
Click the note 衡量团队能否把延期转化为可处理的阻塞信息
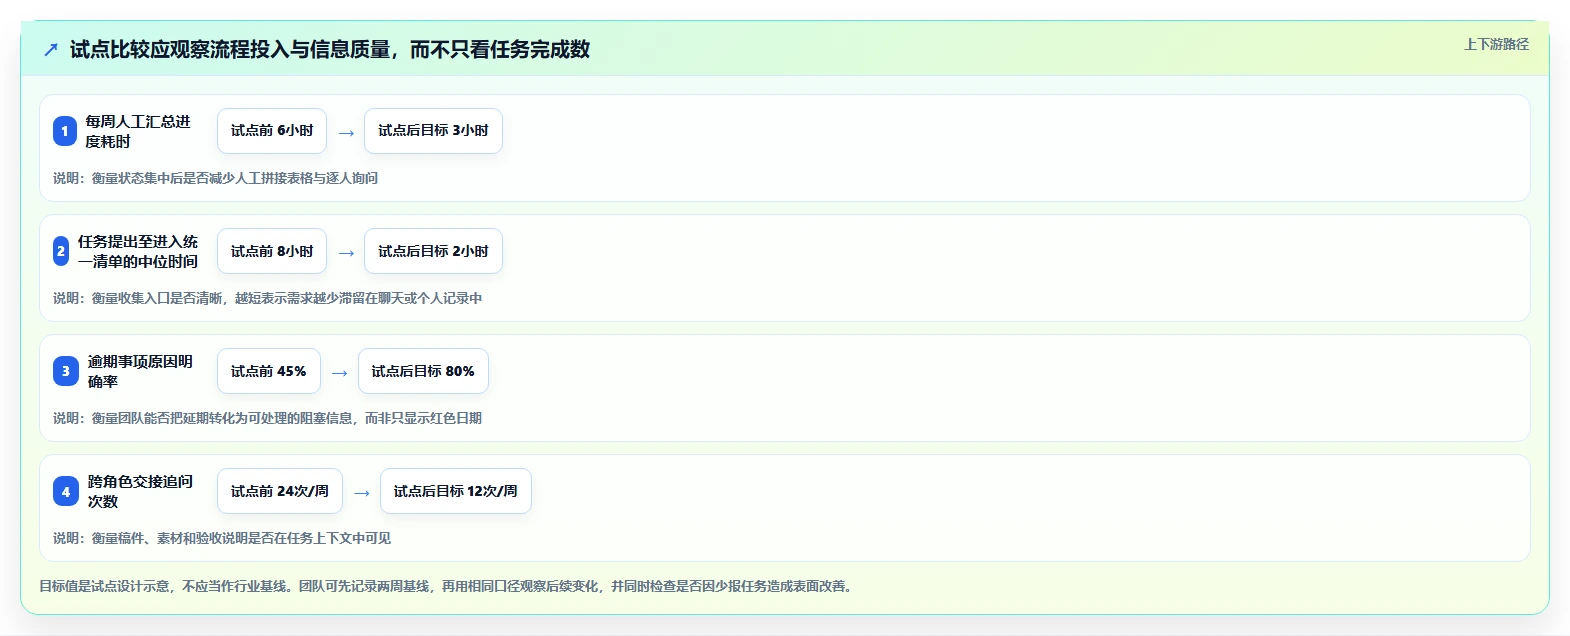coord(267,418)
